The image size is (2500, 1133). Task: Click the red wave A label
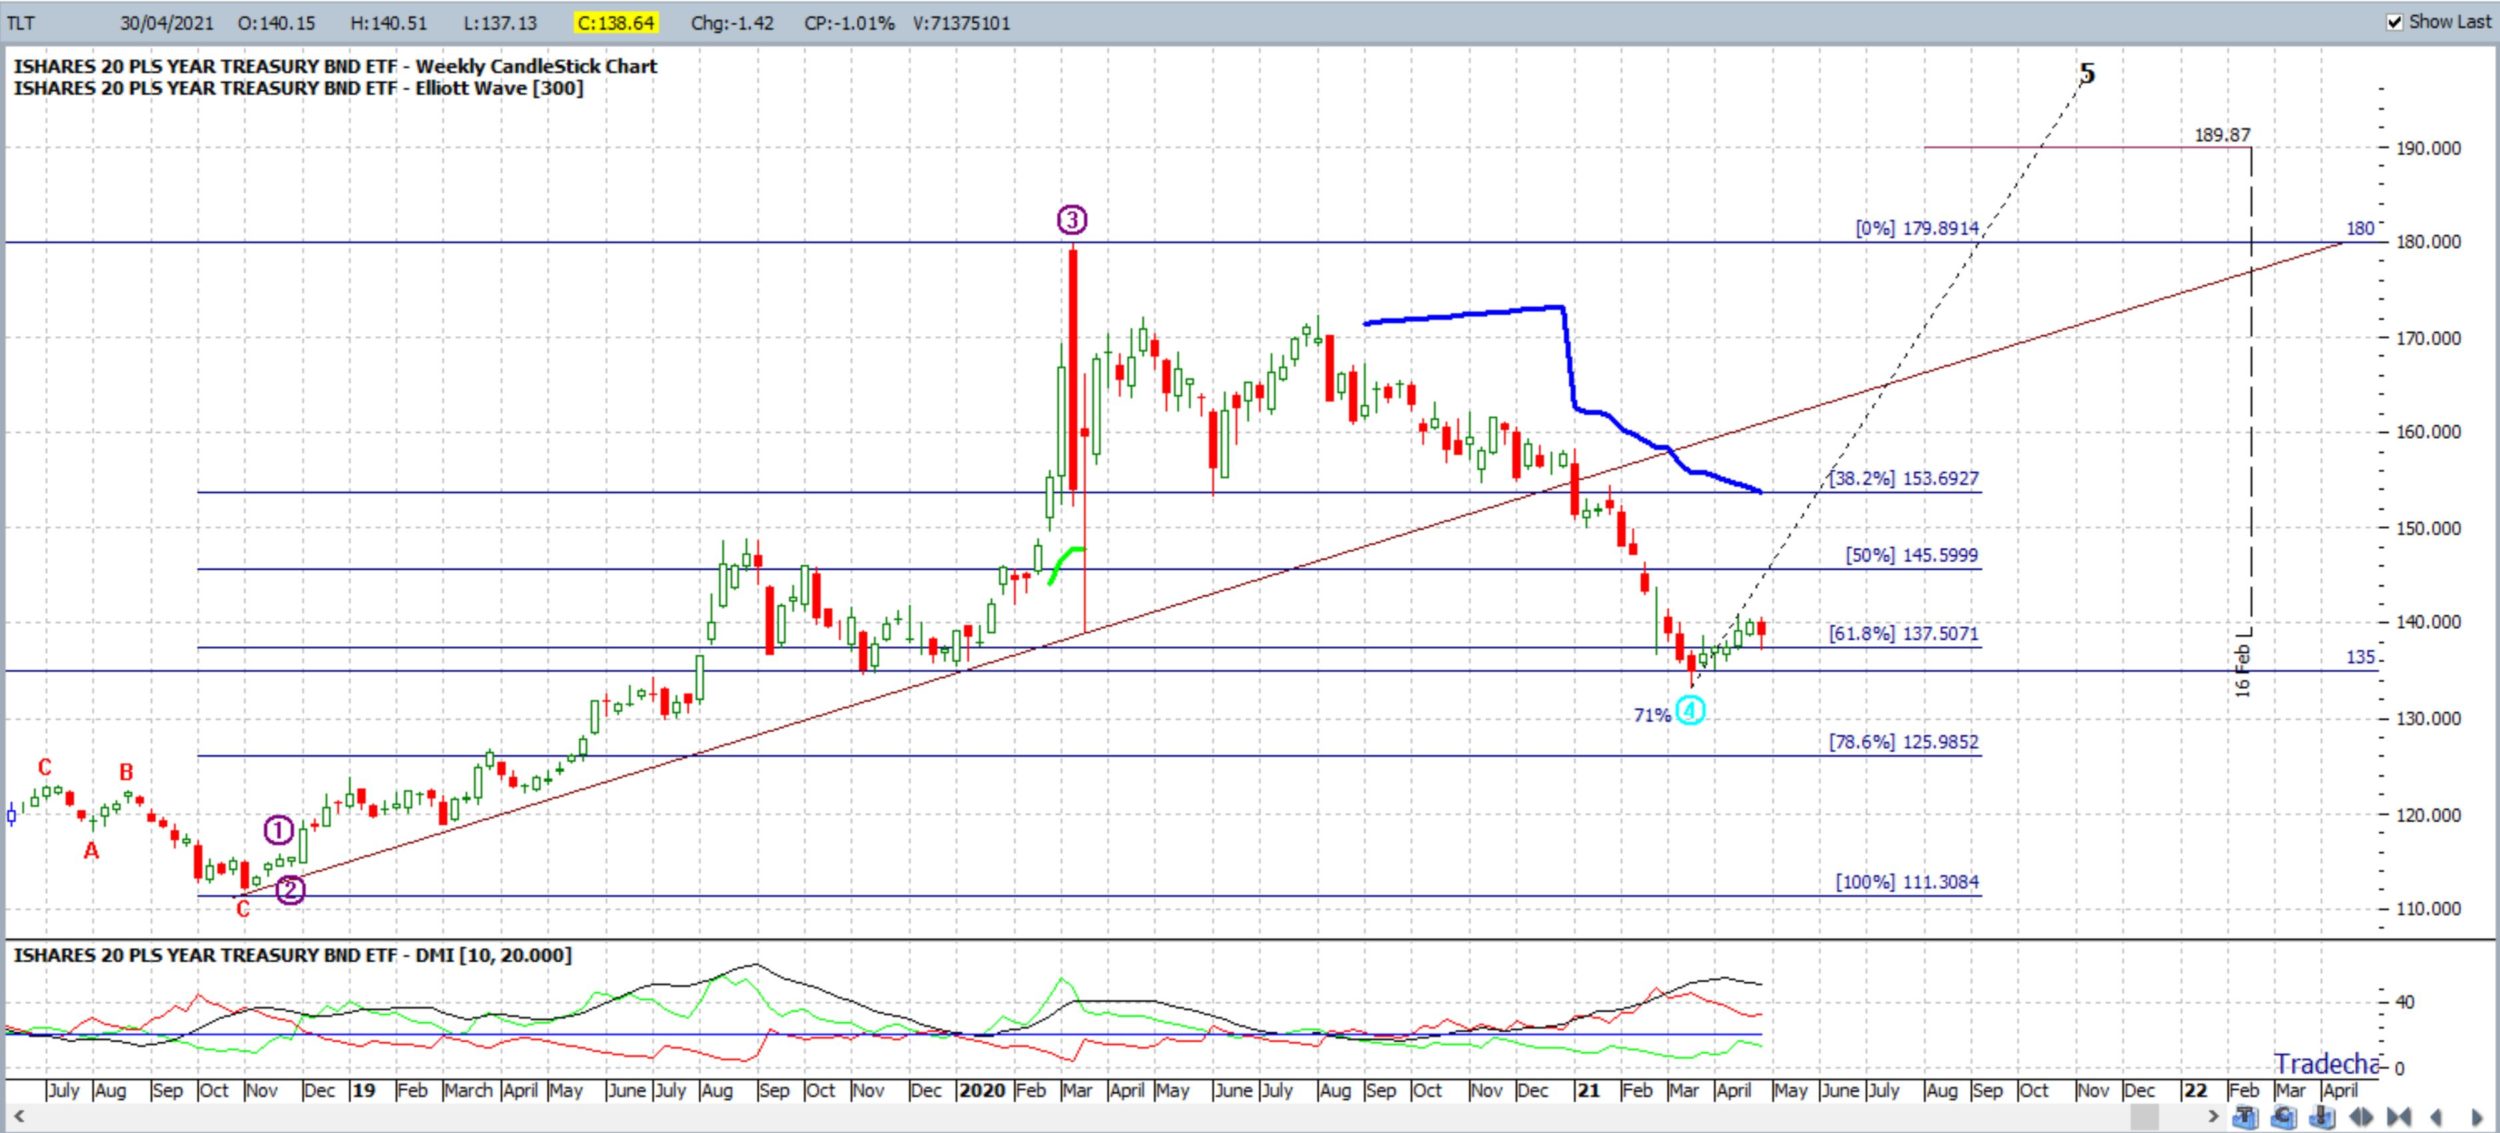click(91, 851)
